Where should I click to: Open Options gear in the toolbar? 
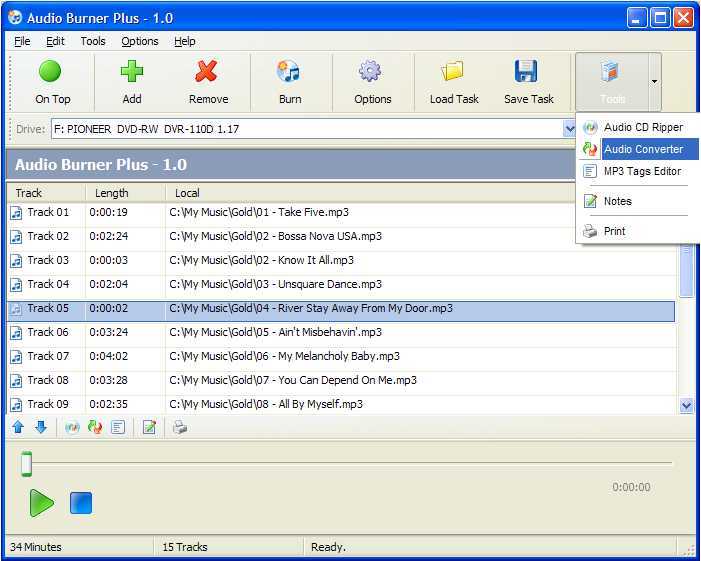coord(370,71)
